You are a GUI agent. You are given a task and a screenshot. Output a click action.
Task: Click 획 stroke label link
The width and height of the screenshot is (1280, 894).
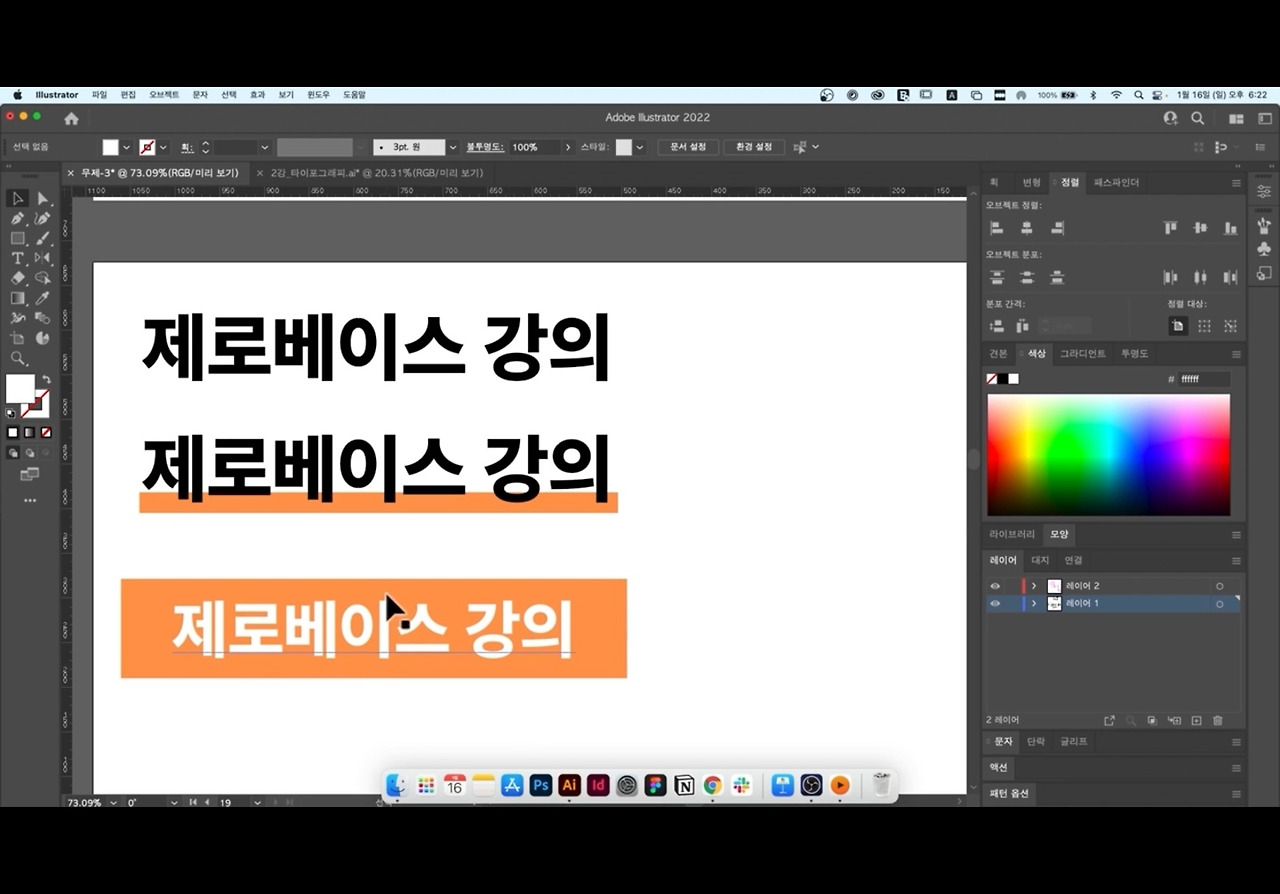186,147
